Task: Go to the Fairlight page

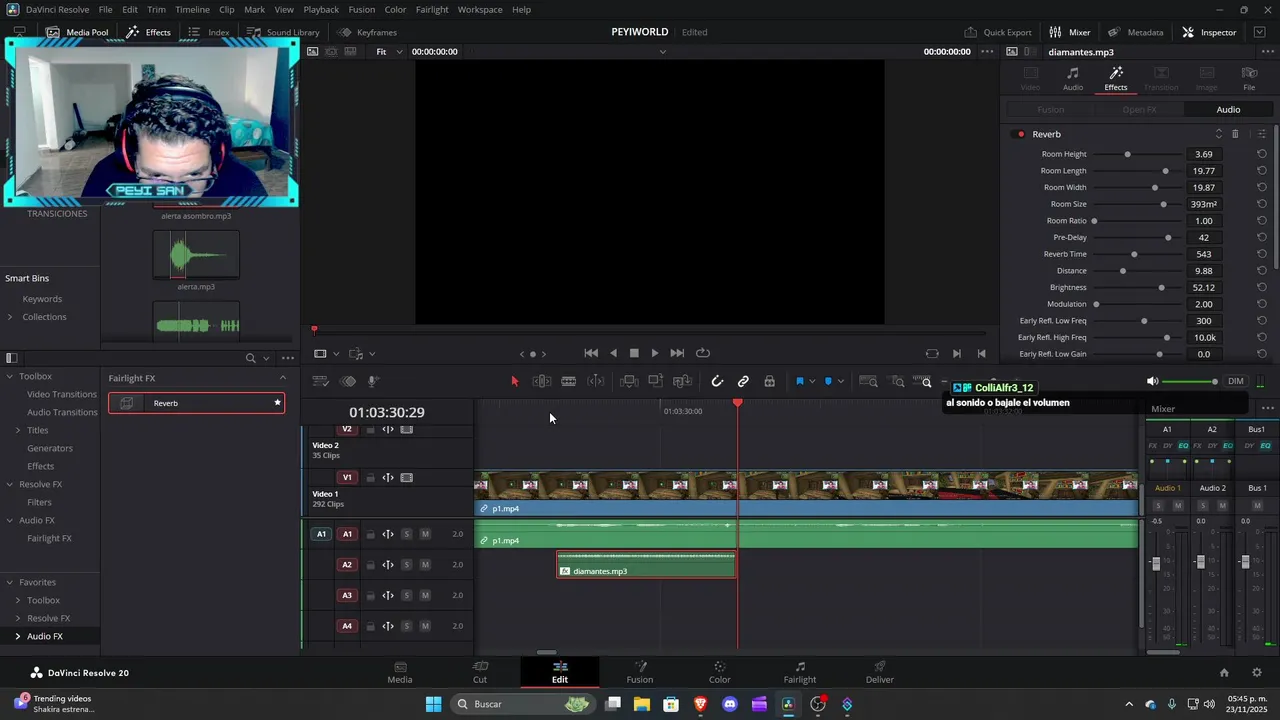Action: point(800,672)
